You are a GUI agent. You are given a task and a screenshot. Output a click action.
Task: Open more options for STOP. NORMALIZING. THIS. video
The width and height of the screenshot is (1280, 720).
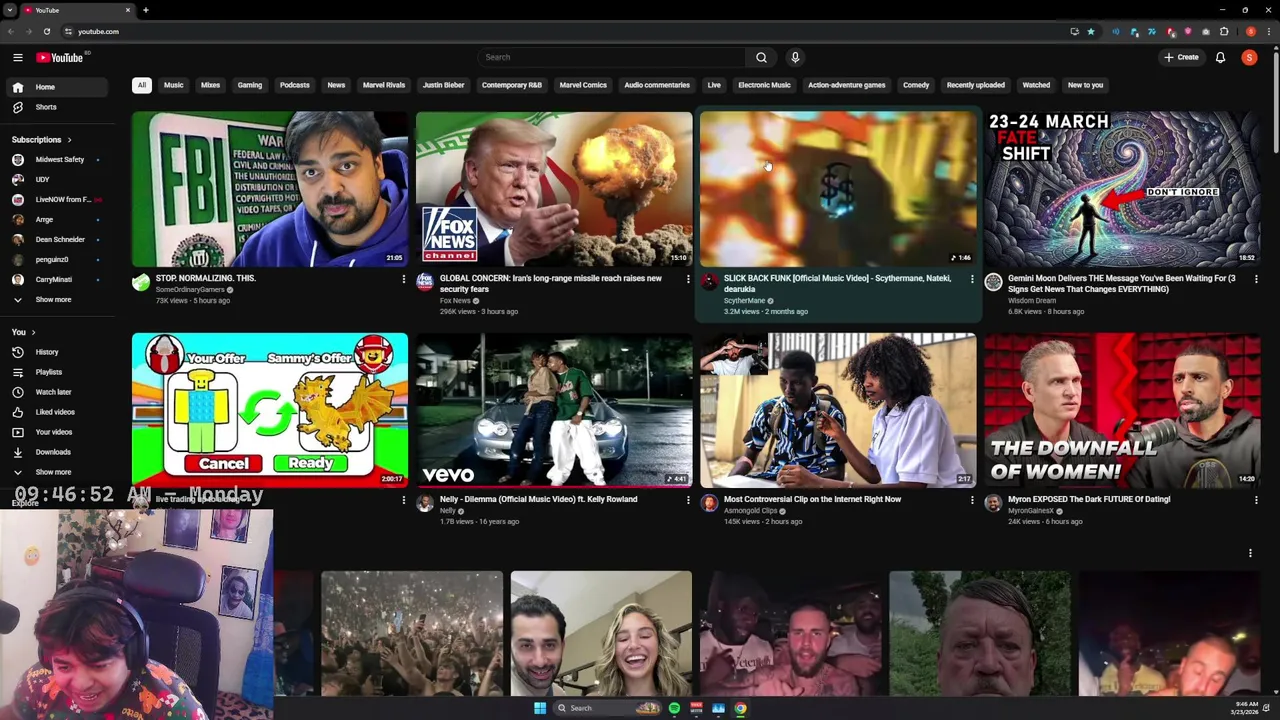point(404,279)
